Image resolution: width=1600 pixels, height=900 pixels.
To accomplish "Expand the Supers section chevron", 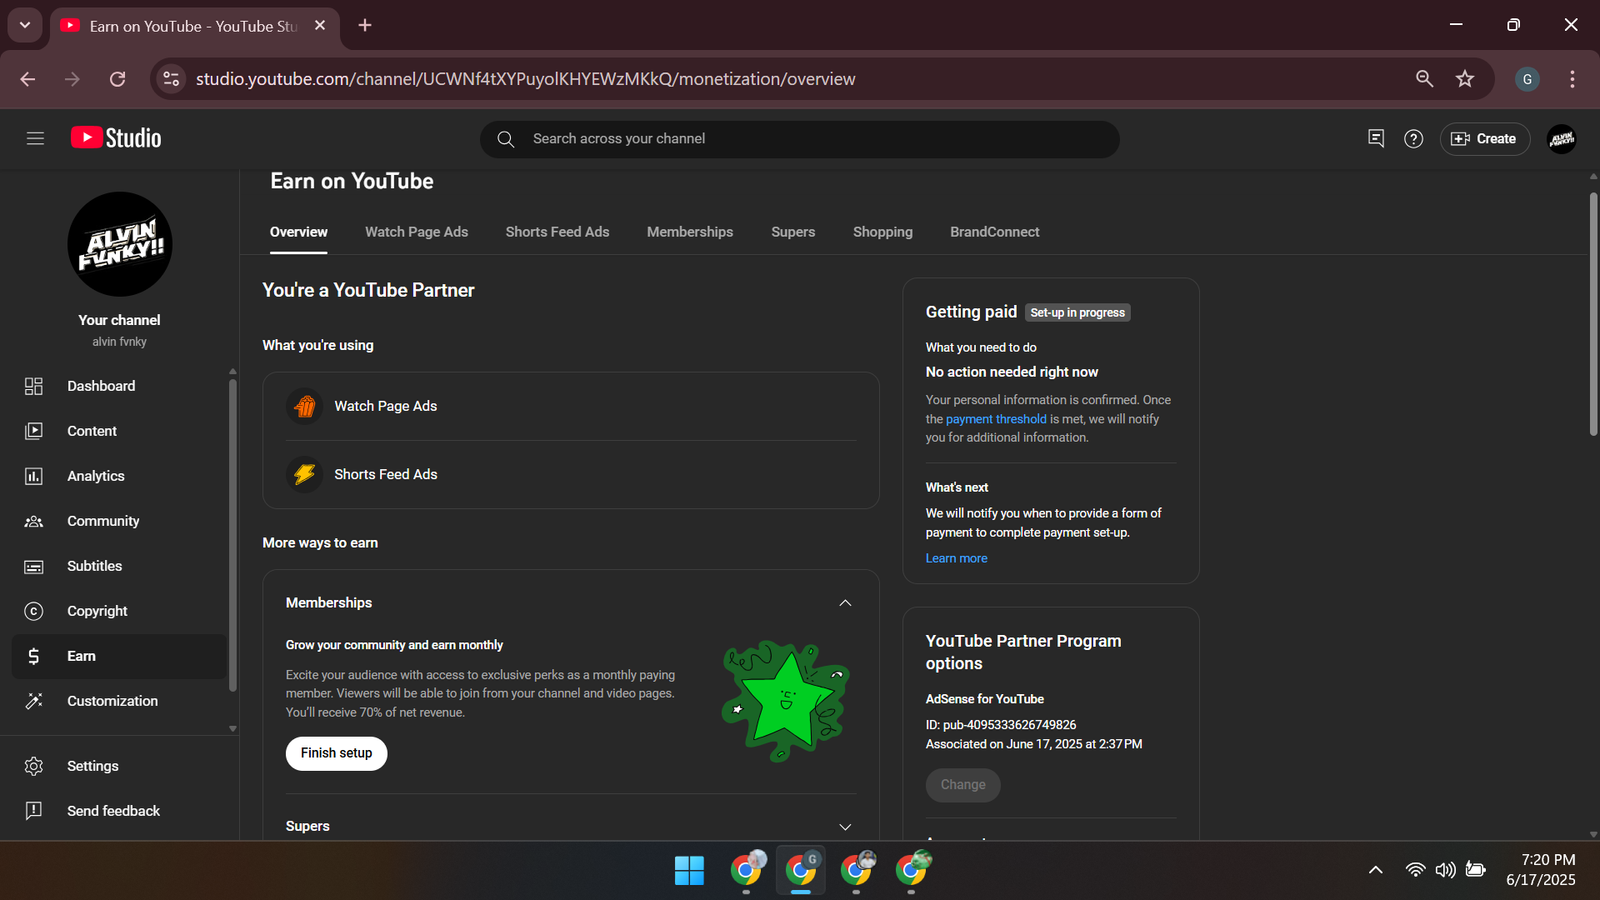I will coord(845,827).
